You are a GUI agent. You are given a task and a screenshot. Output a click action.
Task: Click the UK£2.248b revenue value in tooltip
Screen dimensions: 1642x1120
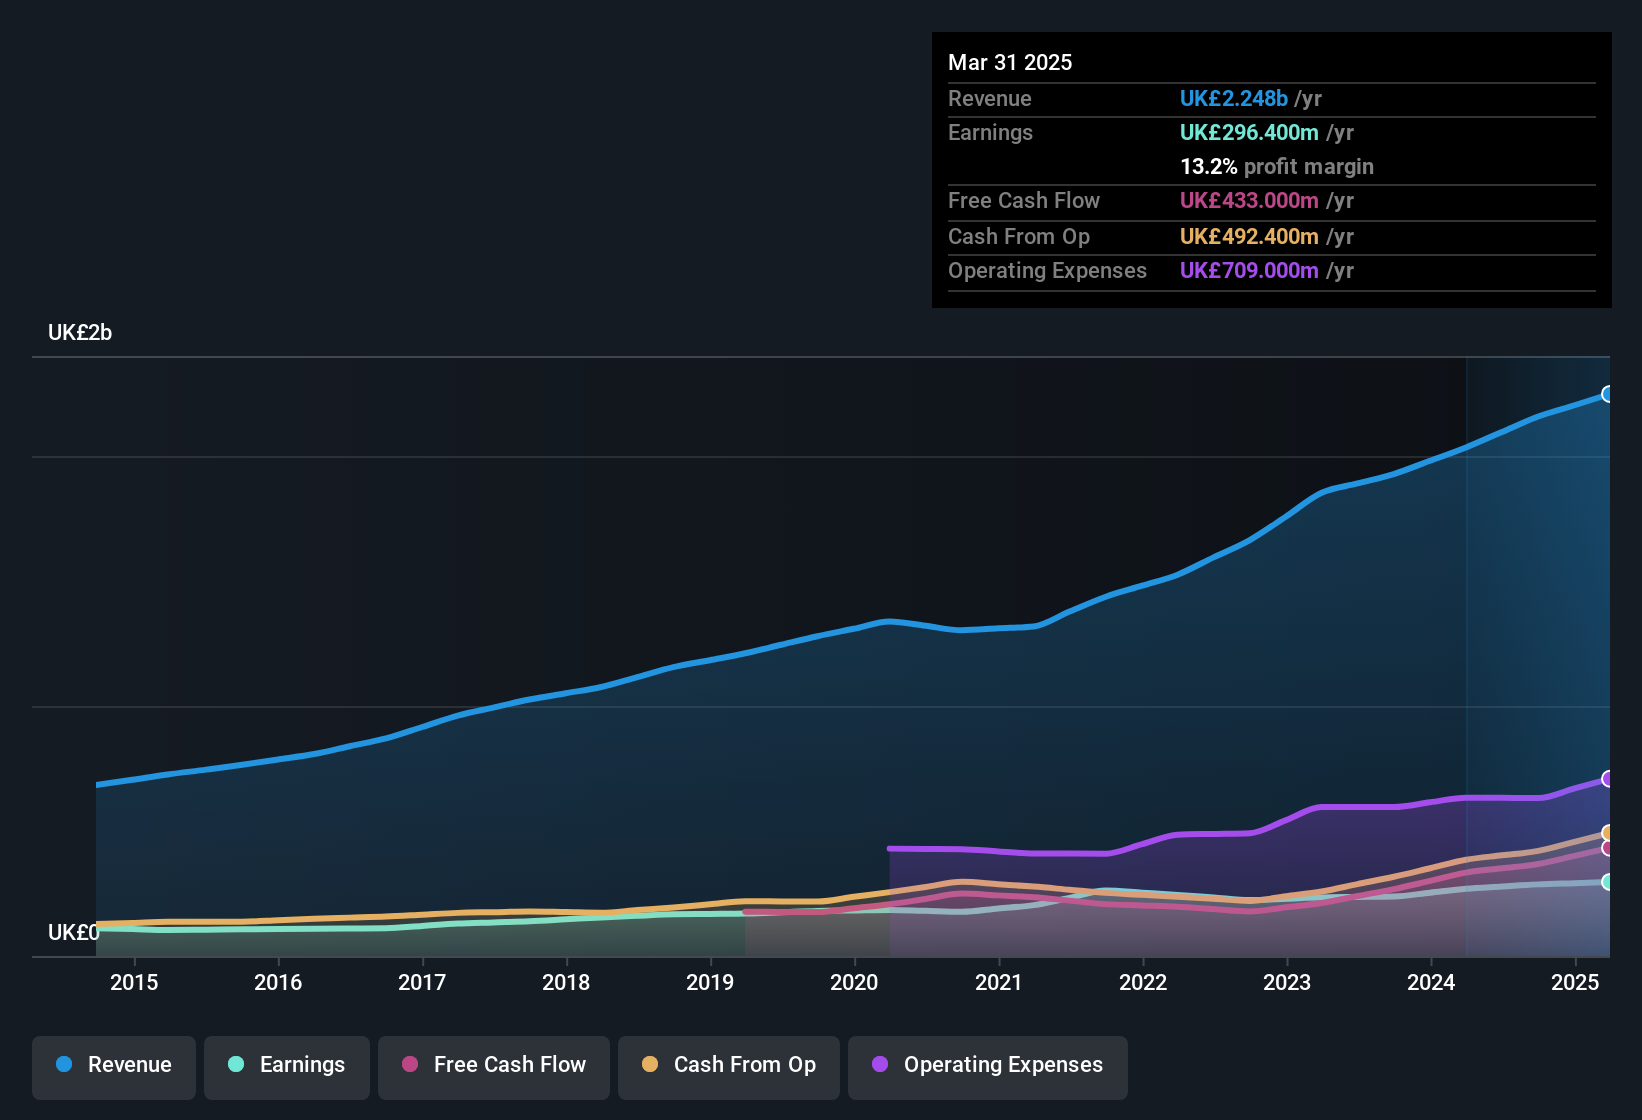tap(1233, 99)
